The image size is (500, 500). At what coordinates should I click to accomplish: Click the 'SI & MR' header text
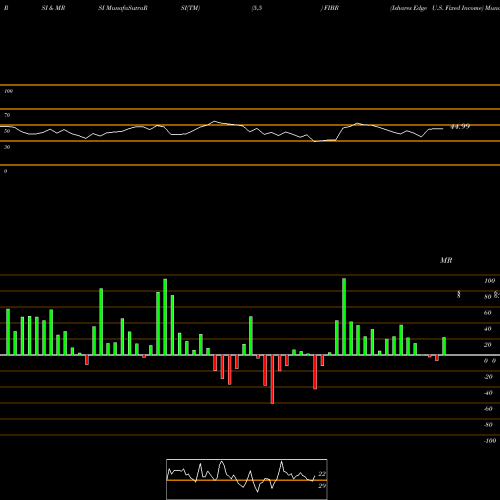click(53, 8)
